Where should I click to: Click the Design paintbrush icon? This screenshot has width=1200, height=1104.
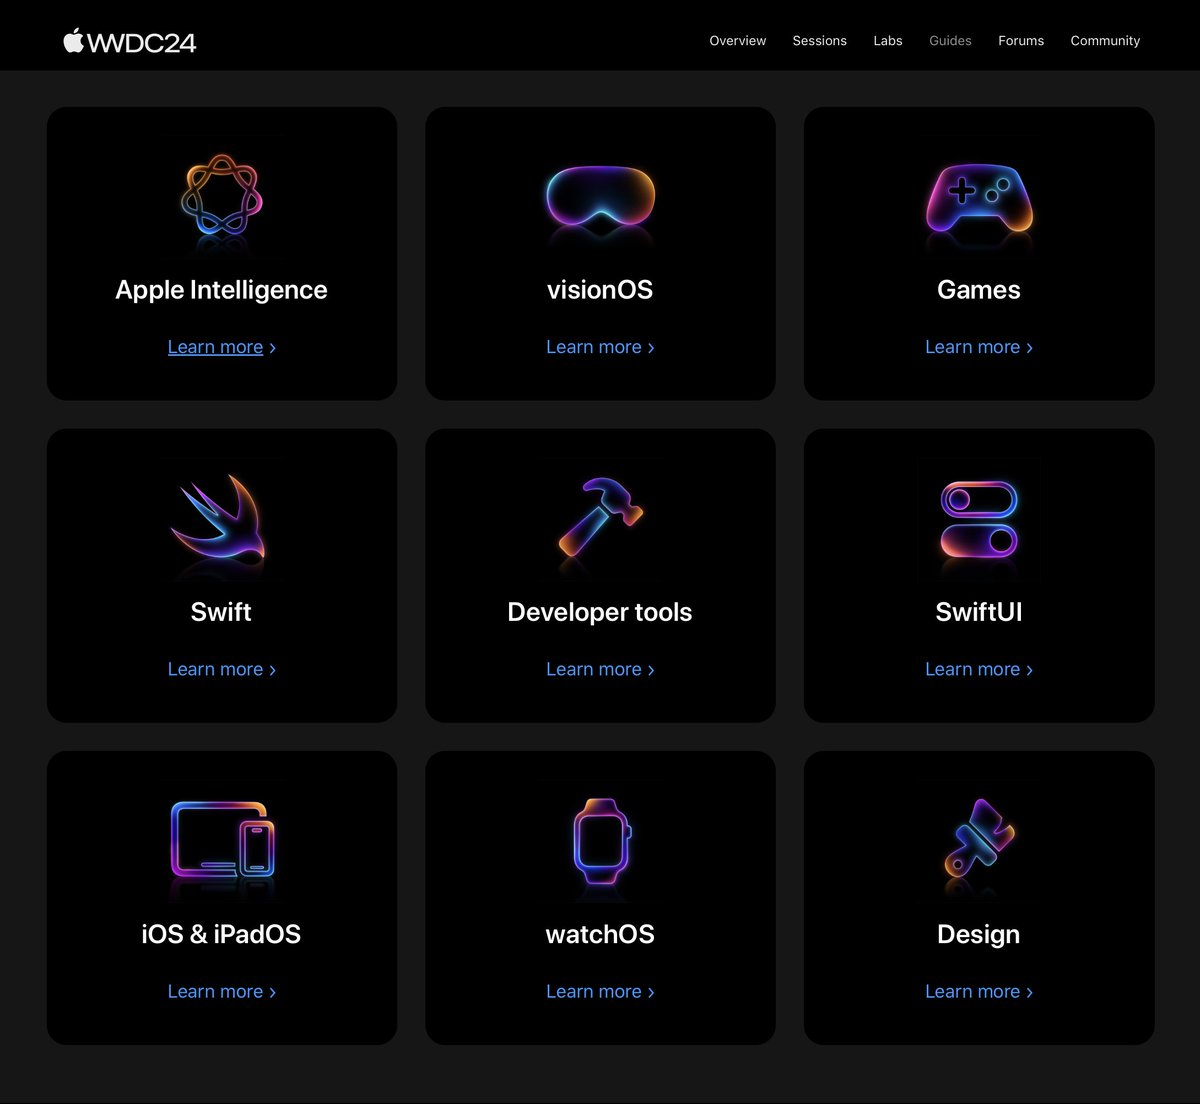coord(979,836)
